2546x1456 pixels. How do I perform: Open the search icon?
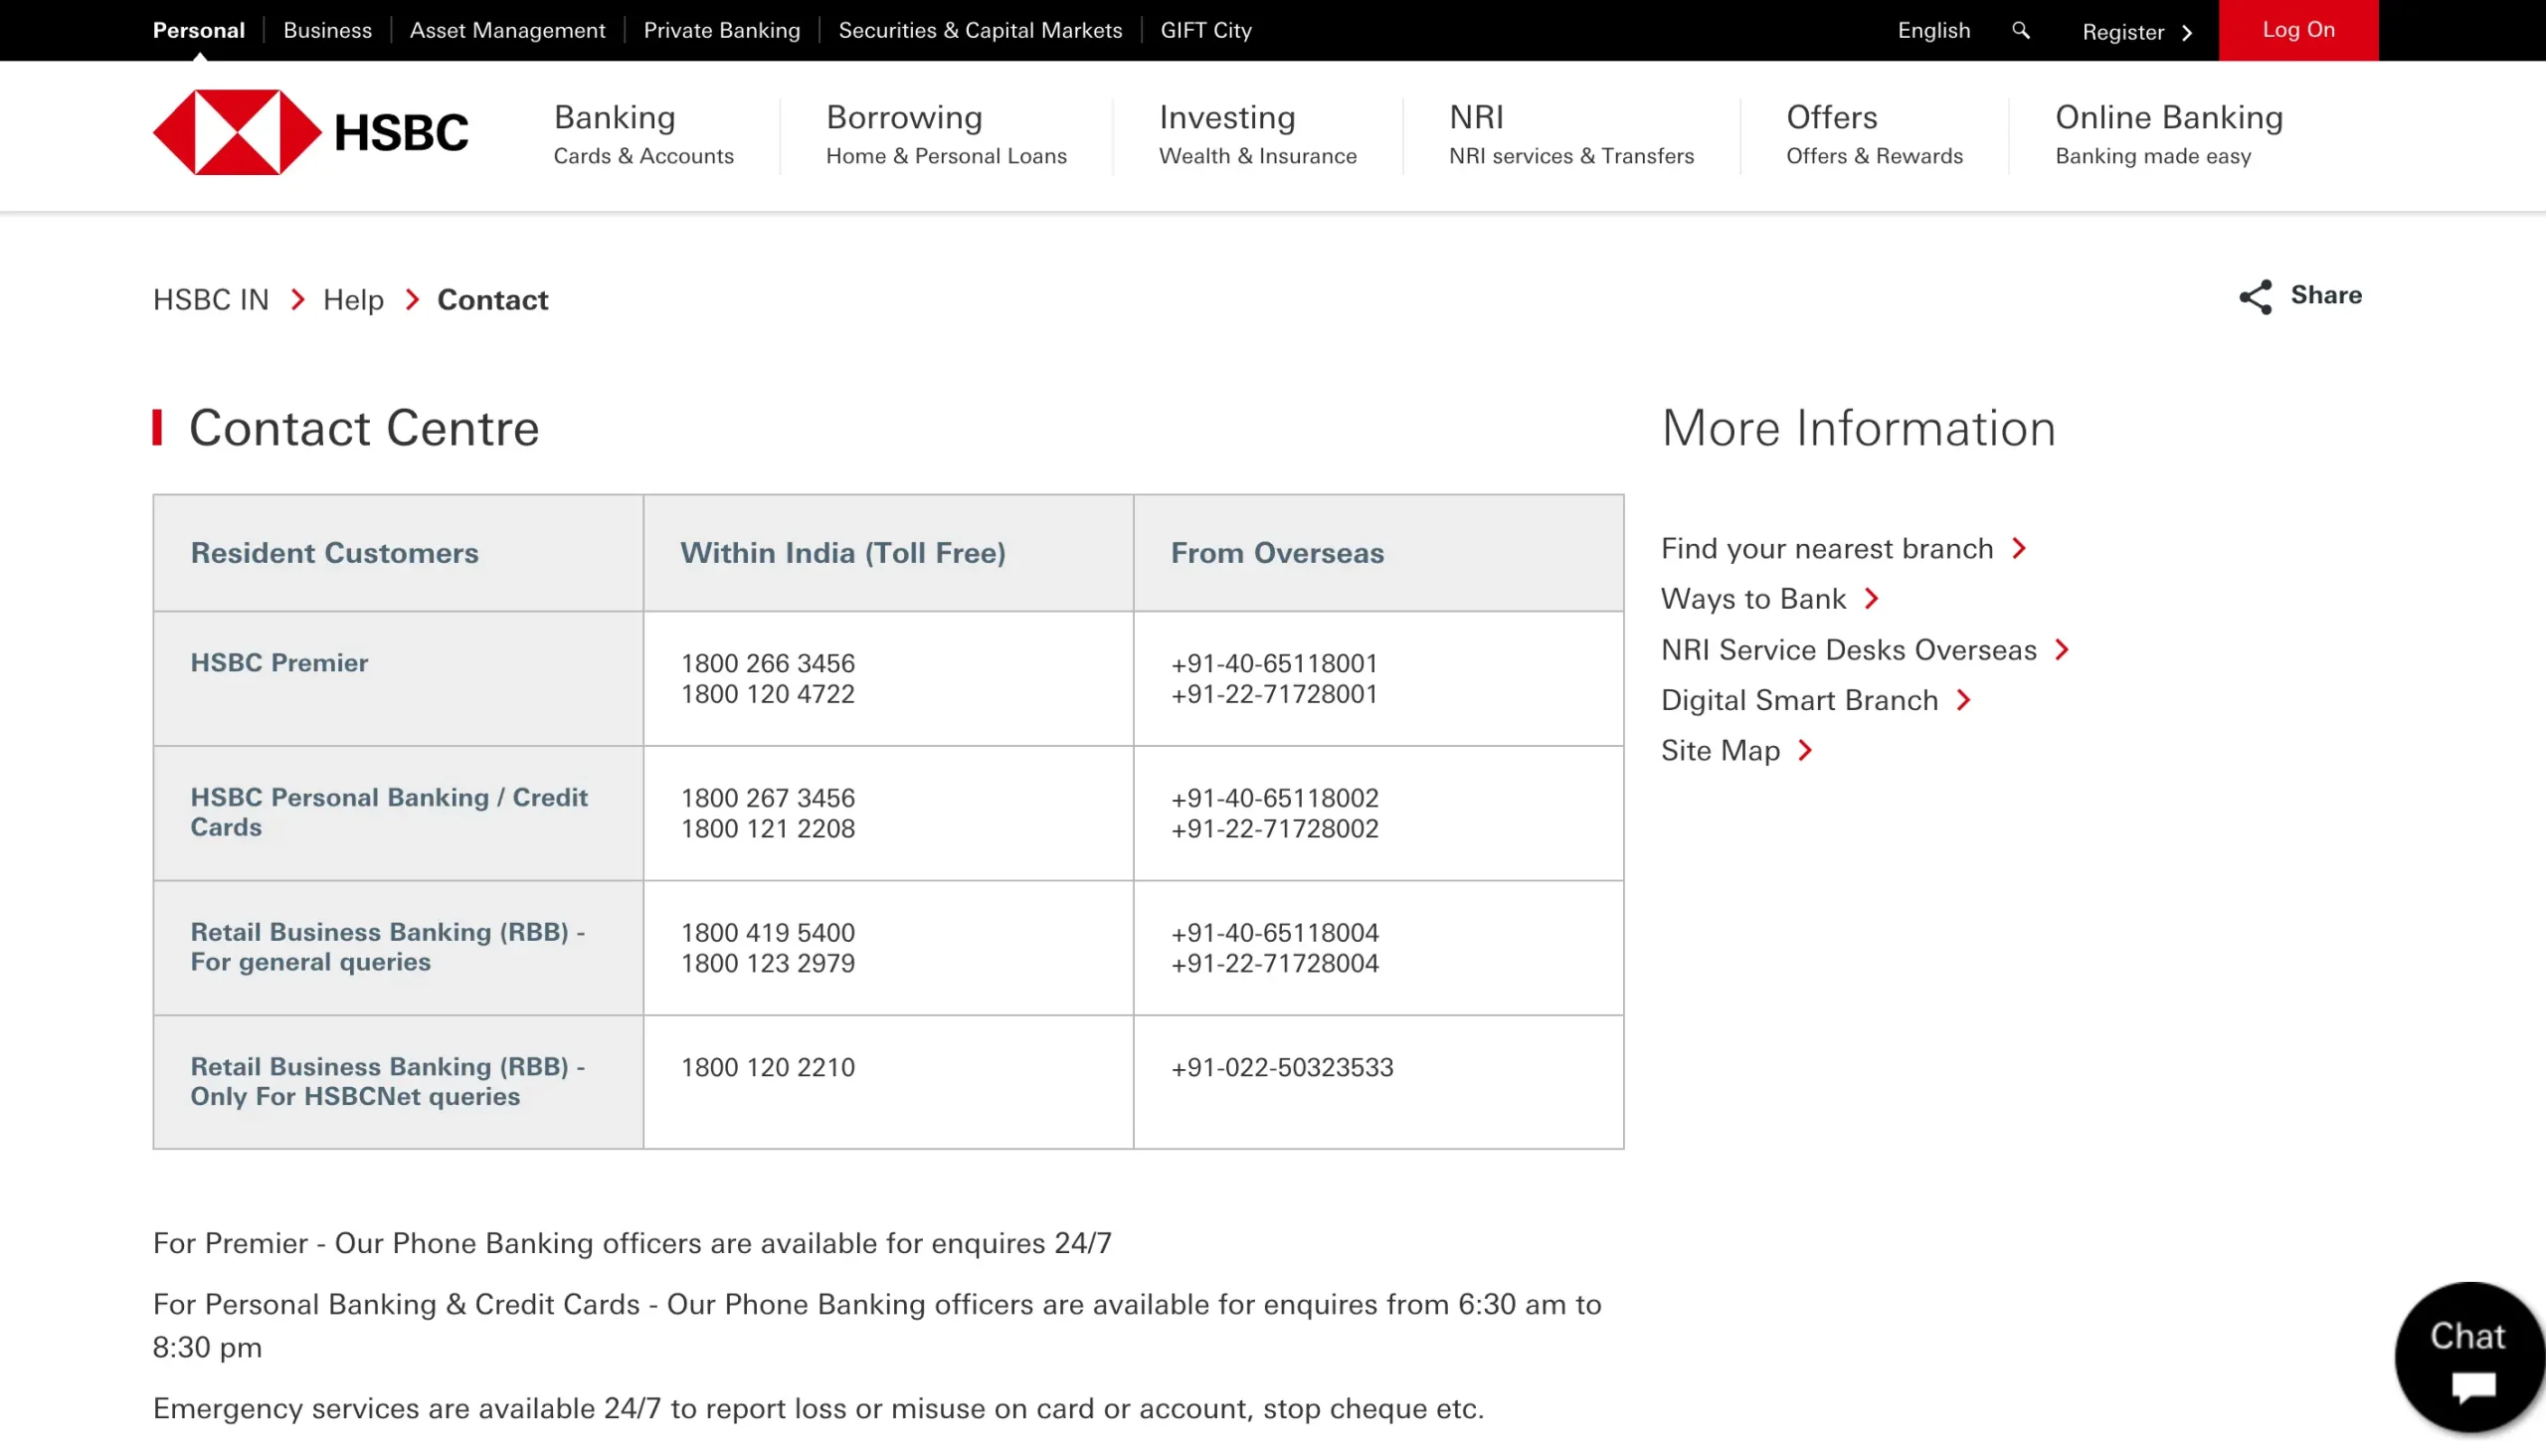click(2019, 30)
